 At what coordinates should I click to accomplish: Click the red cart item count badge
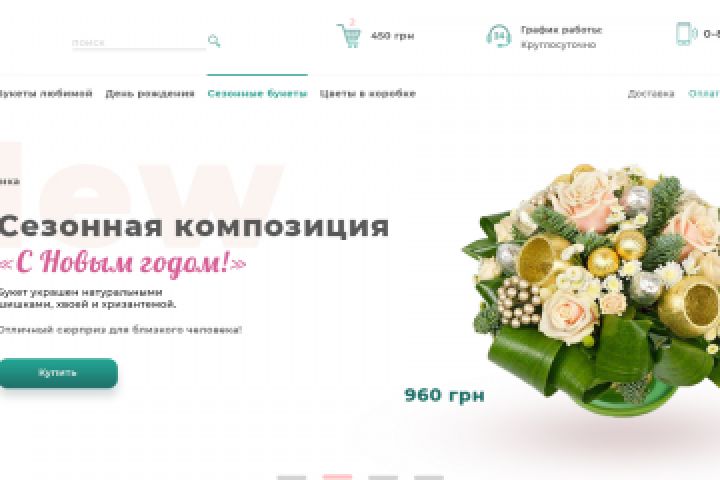tap(352, 22)
